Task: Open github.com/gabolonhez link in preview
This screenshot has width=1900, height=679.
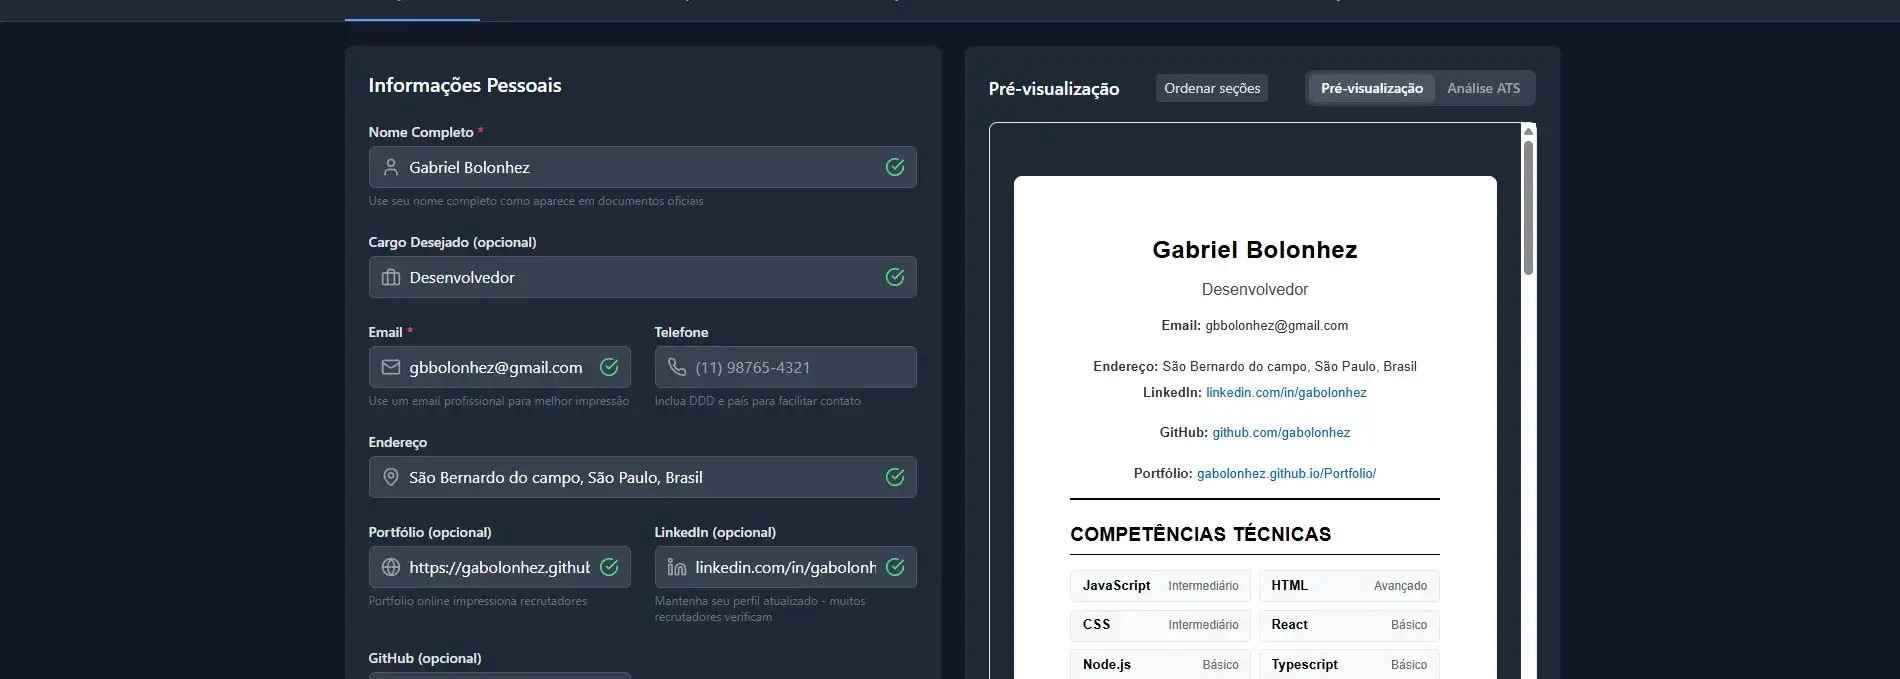Action: (x=1281, y=432)
